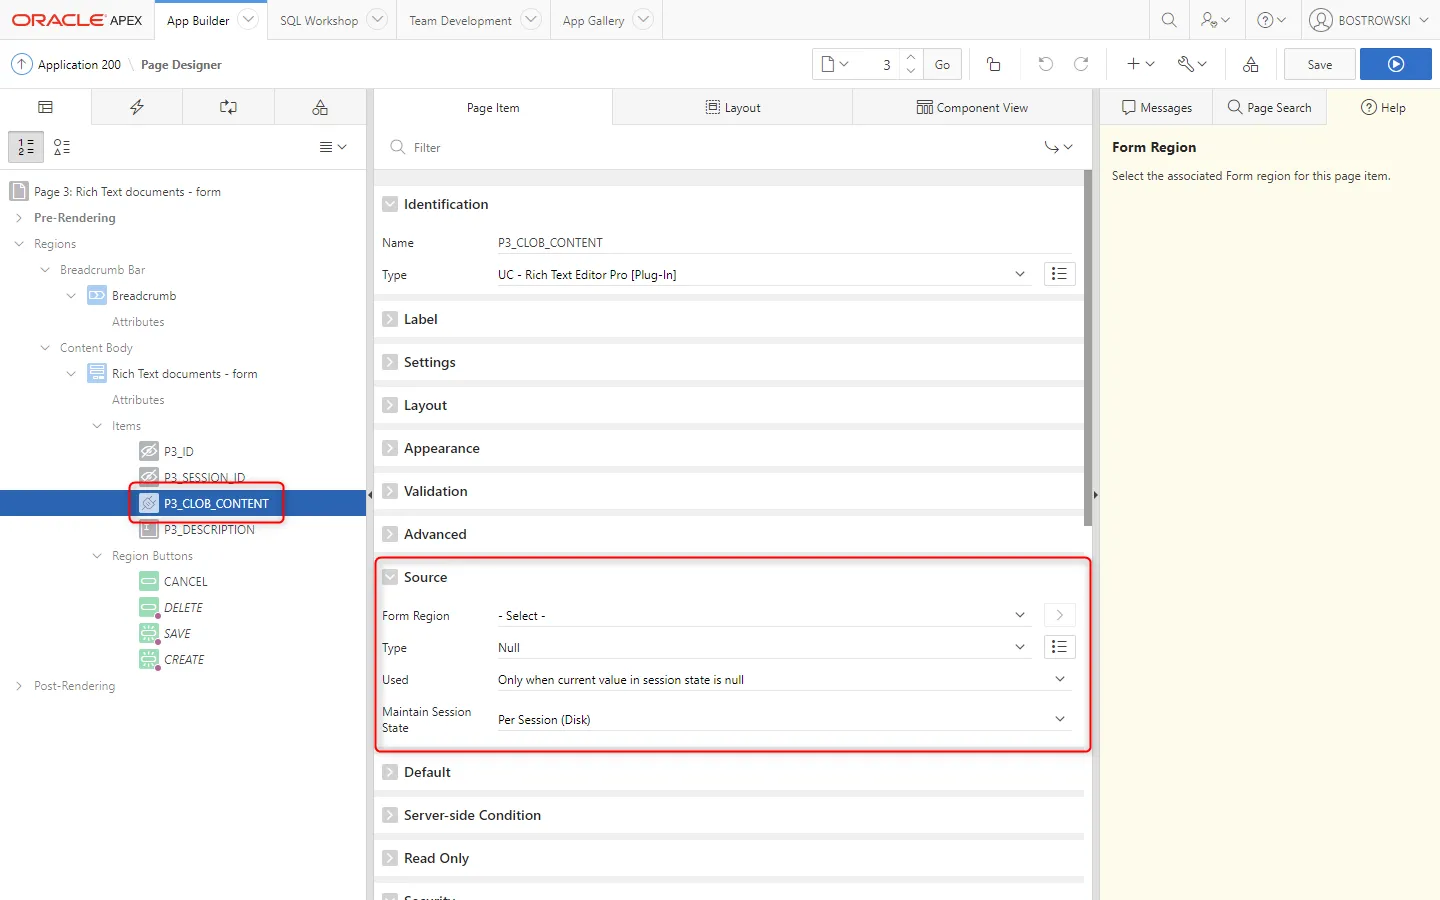Open the Shared Components icon in toolbar

pos(1250,64)
